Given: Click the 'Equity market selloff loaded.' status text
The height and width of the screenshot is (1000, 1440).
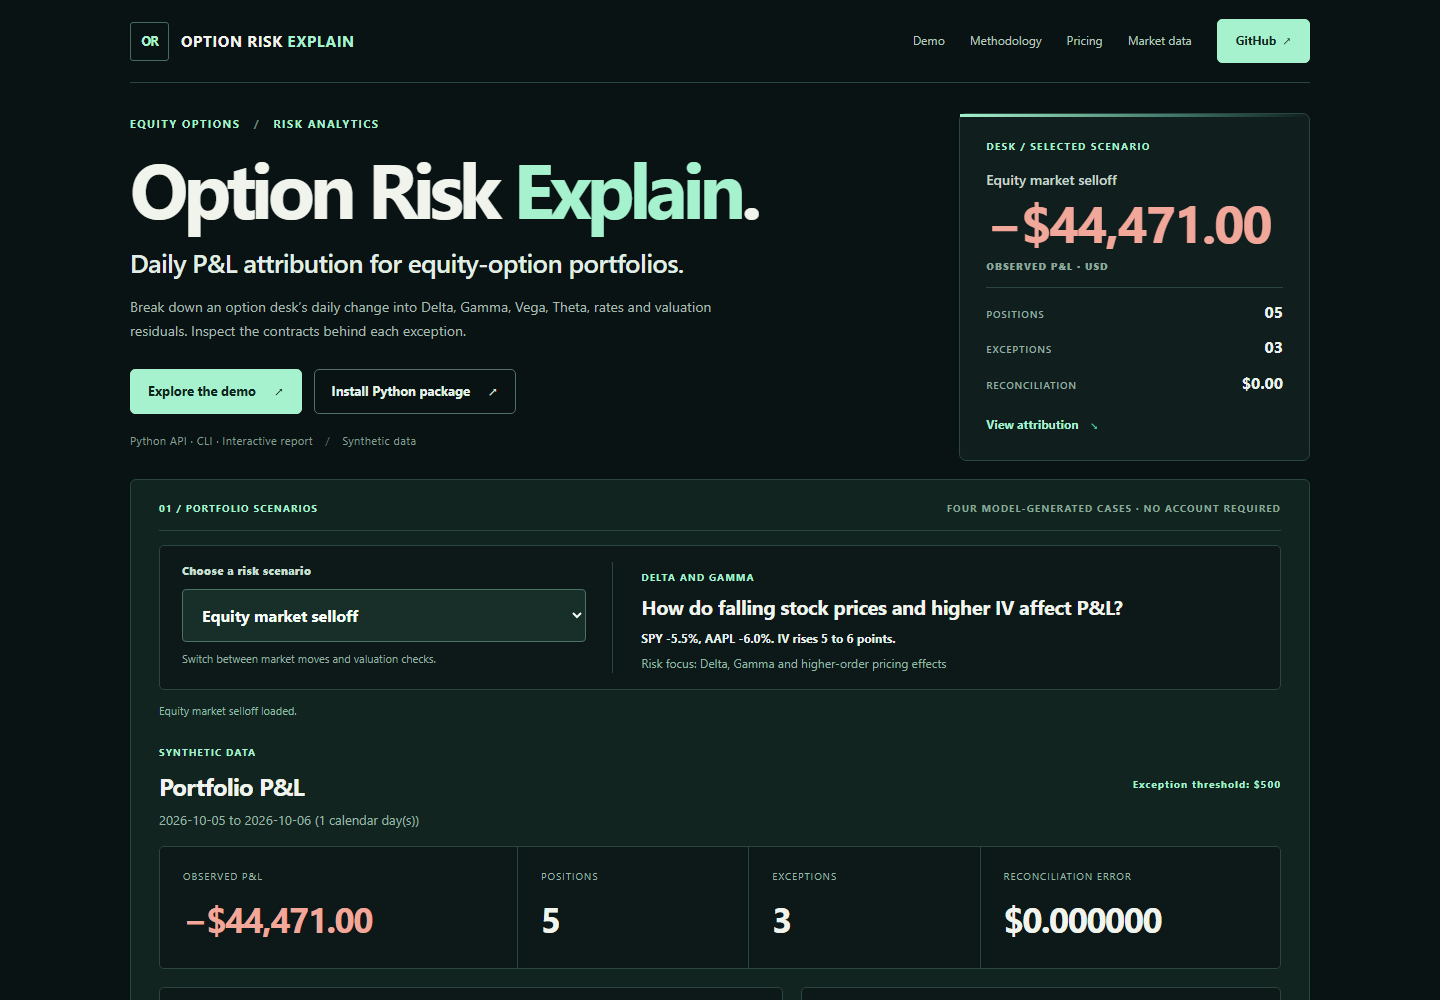Looking at the screenshot, I should (x=228, y=712).
